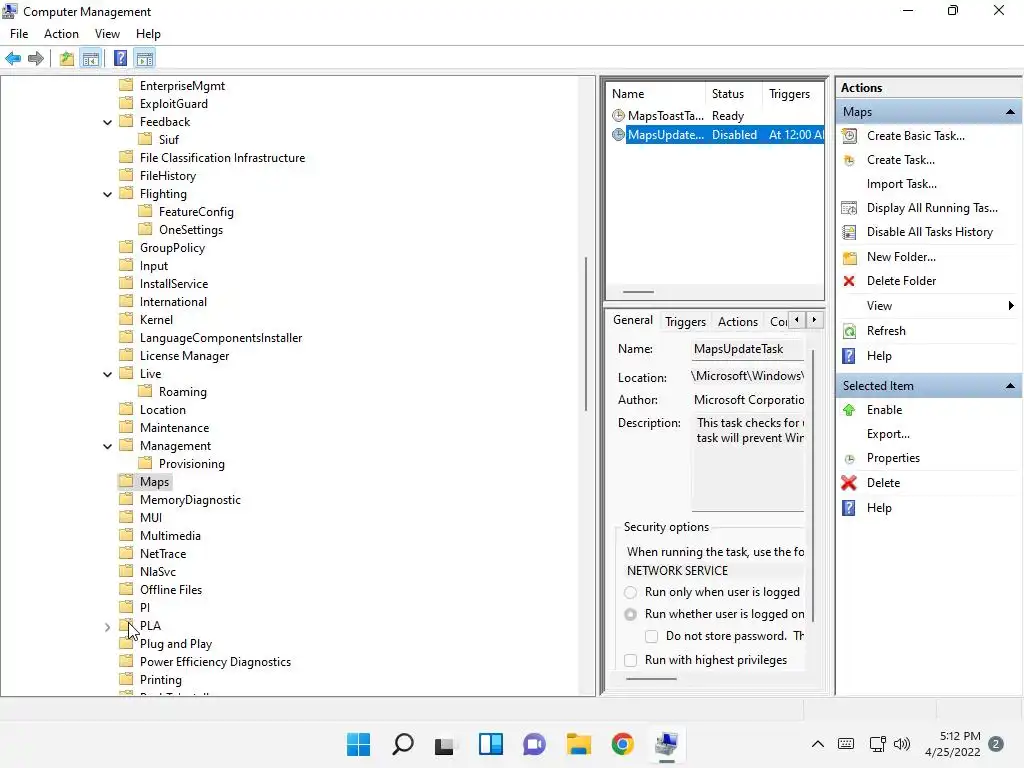Open the Help menu in menu bar
This screenshot has height=768, width=1024.
(x=148, y=34)
